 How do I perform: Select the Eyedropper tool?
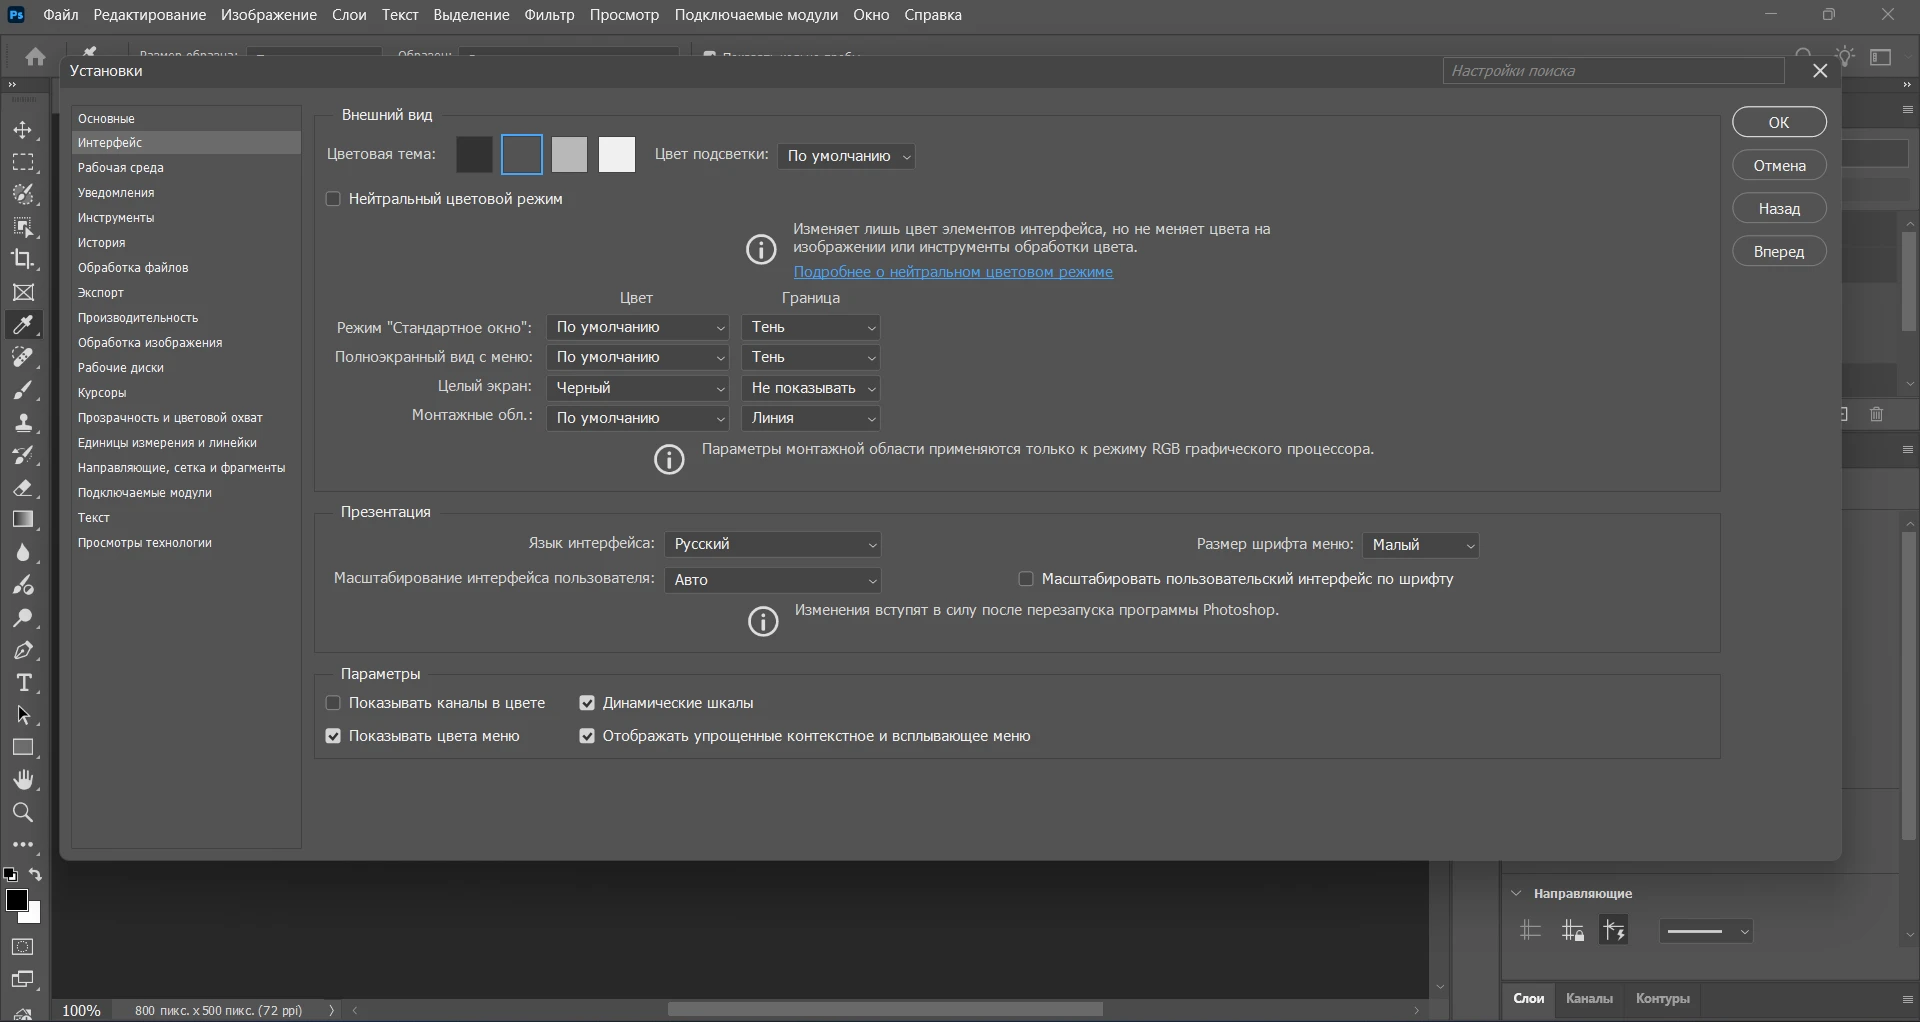[x=23, y=325]
